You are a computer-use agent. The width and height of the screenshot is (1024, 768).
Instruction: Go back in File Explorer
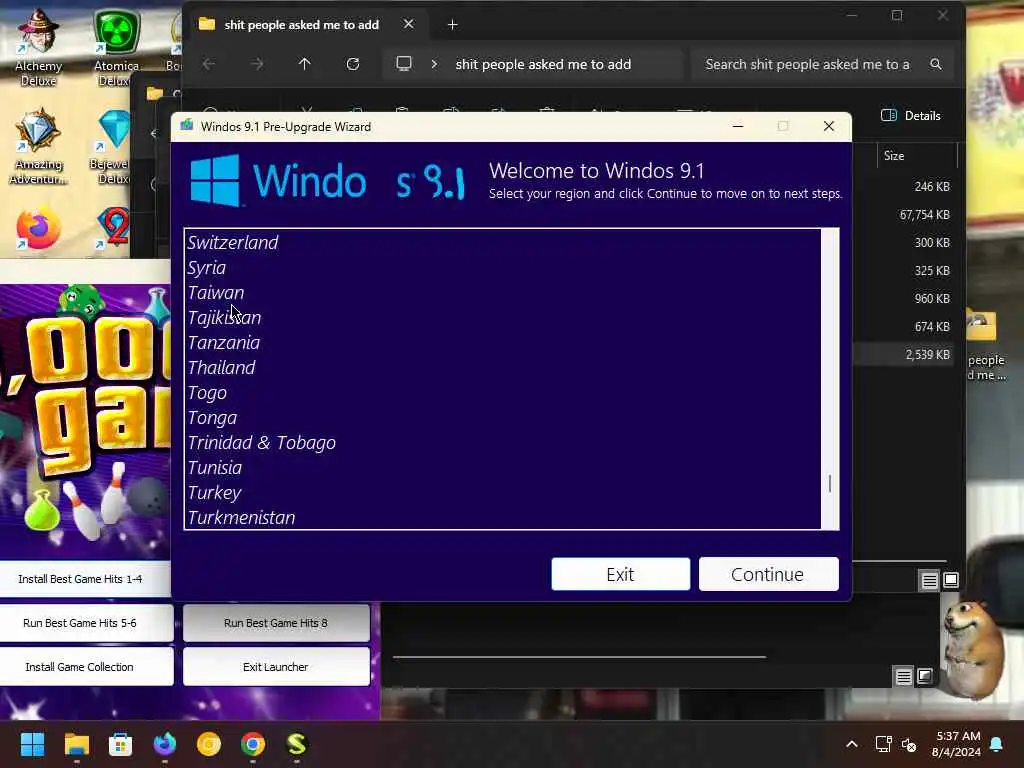click(x=209, y=64)
